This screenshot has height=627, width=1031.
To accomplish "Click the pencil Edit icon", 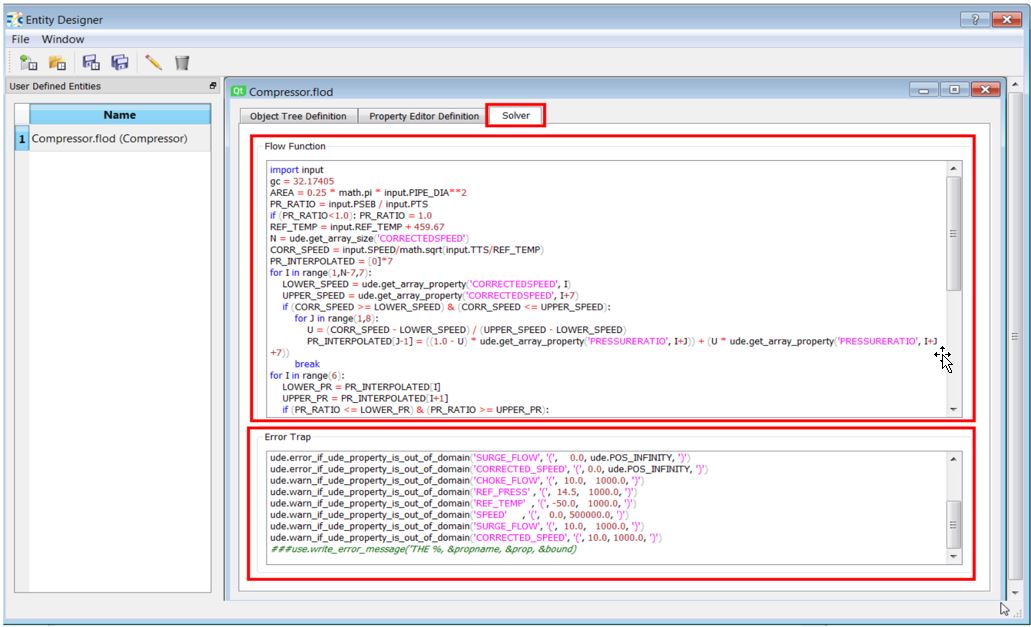I will [153, 63].
